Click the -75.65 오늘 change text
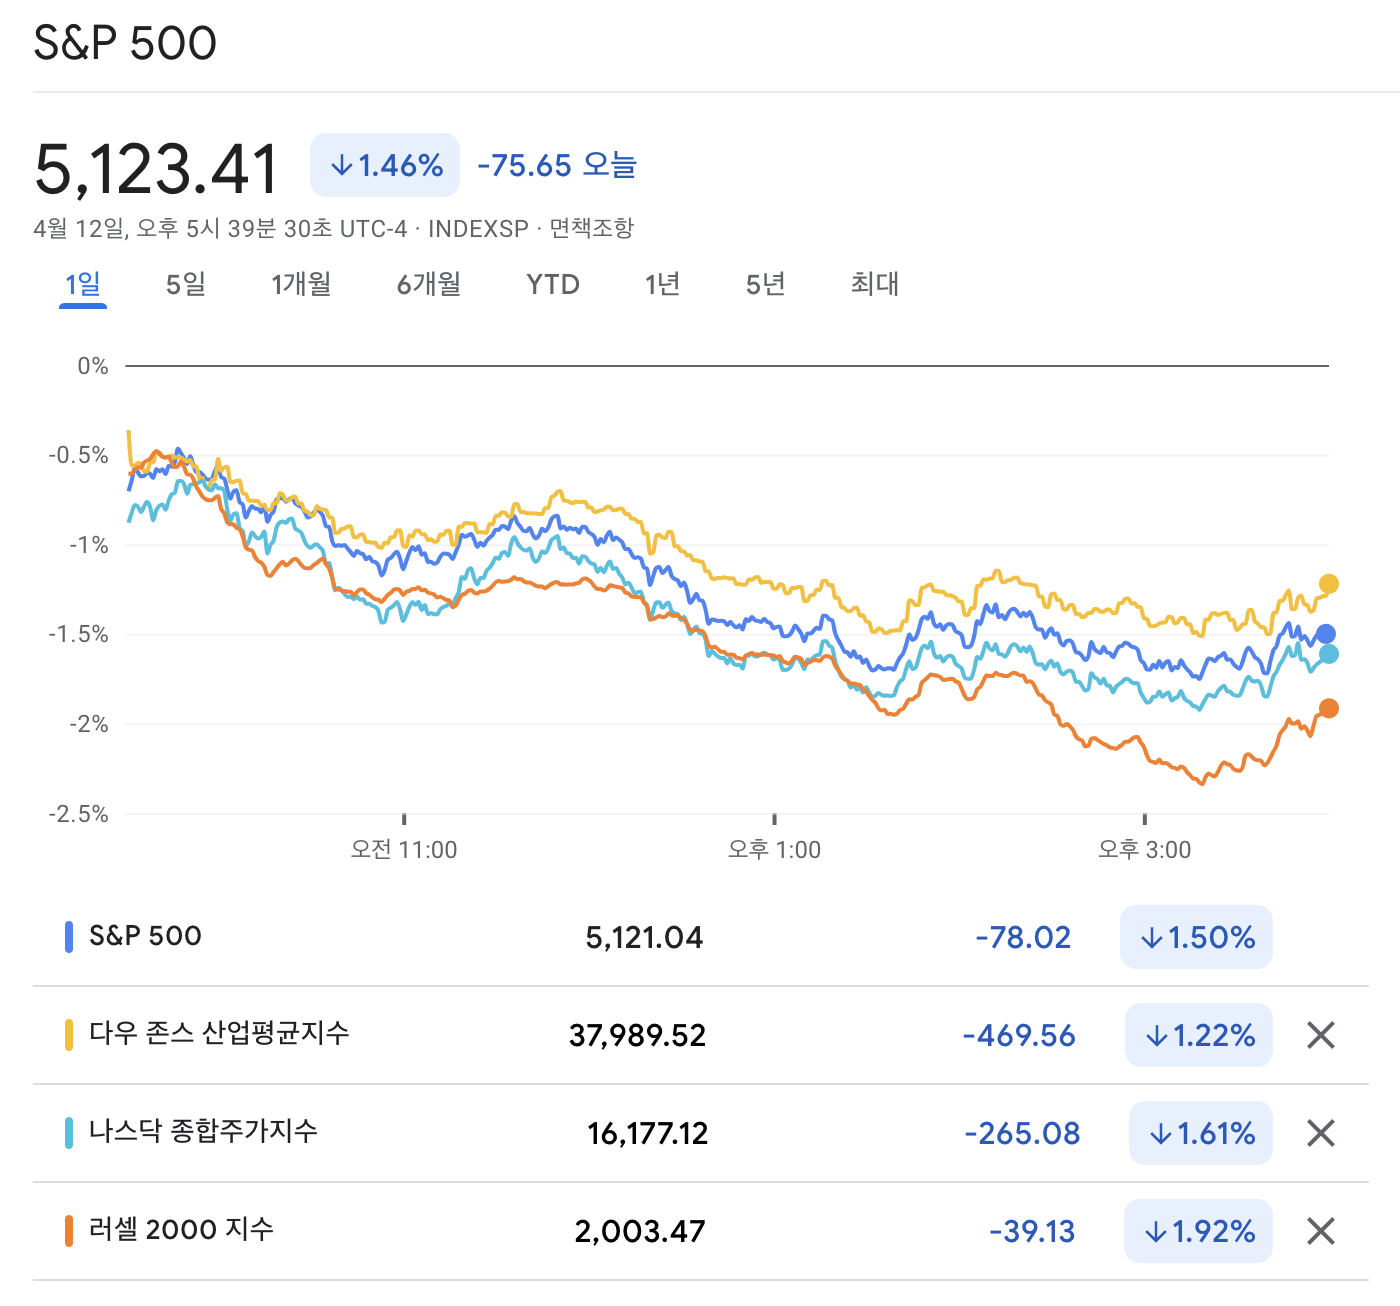The image size is (1400, 1306). coord(557,165)
